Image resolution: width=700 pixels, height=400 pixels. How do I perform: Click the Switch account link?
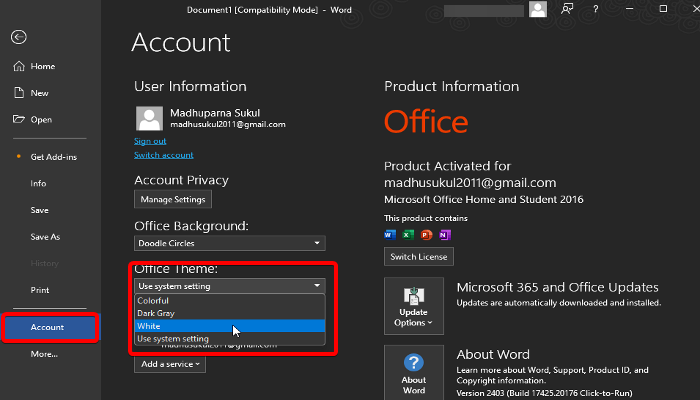162,154
